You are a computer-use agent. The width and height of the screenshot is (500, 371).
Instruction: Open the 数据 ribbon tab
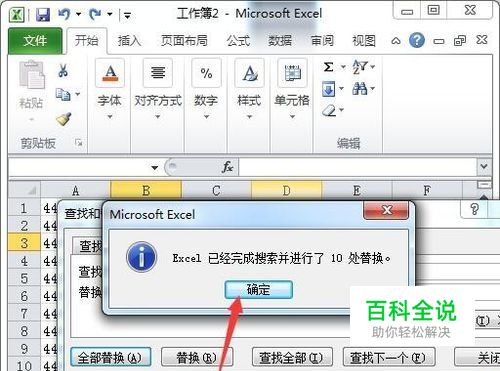280,41
